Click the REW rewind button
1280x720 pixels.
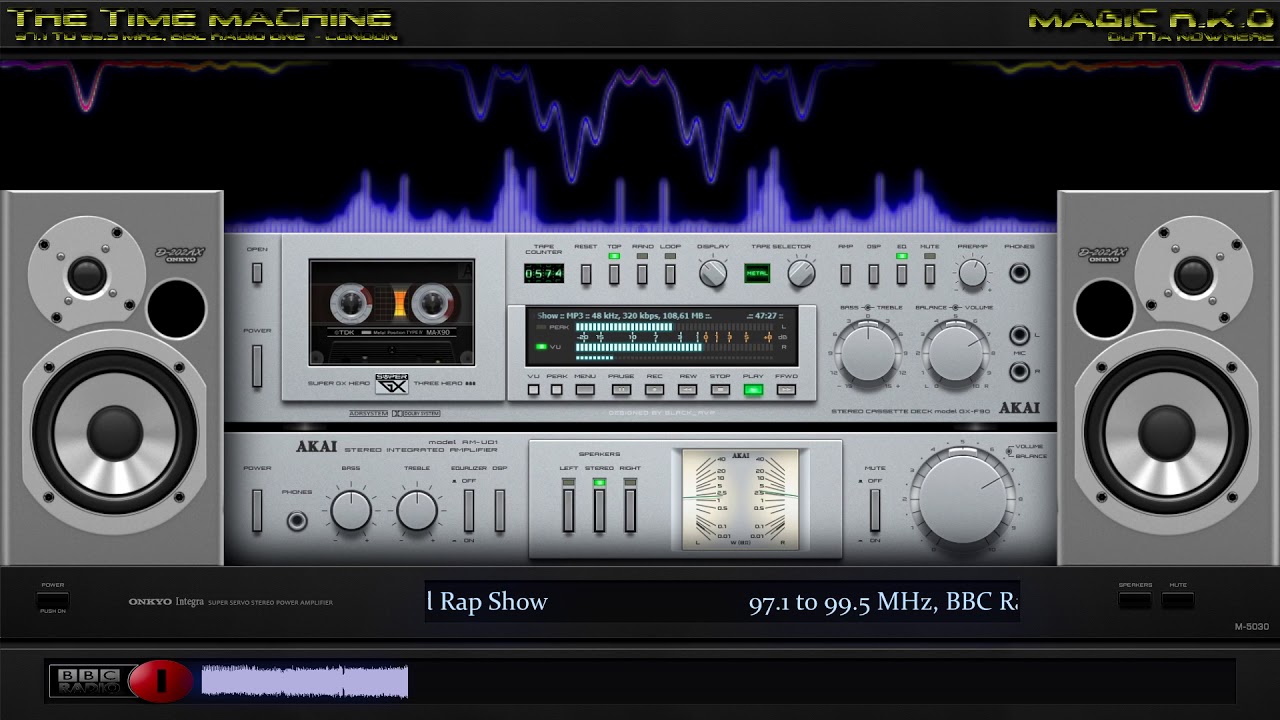click(688, 390)
